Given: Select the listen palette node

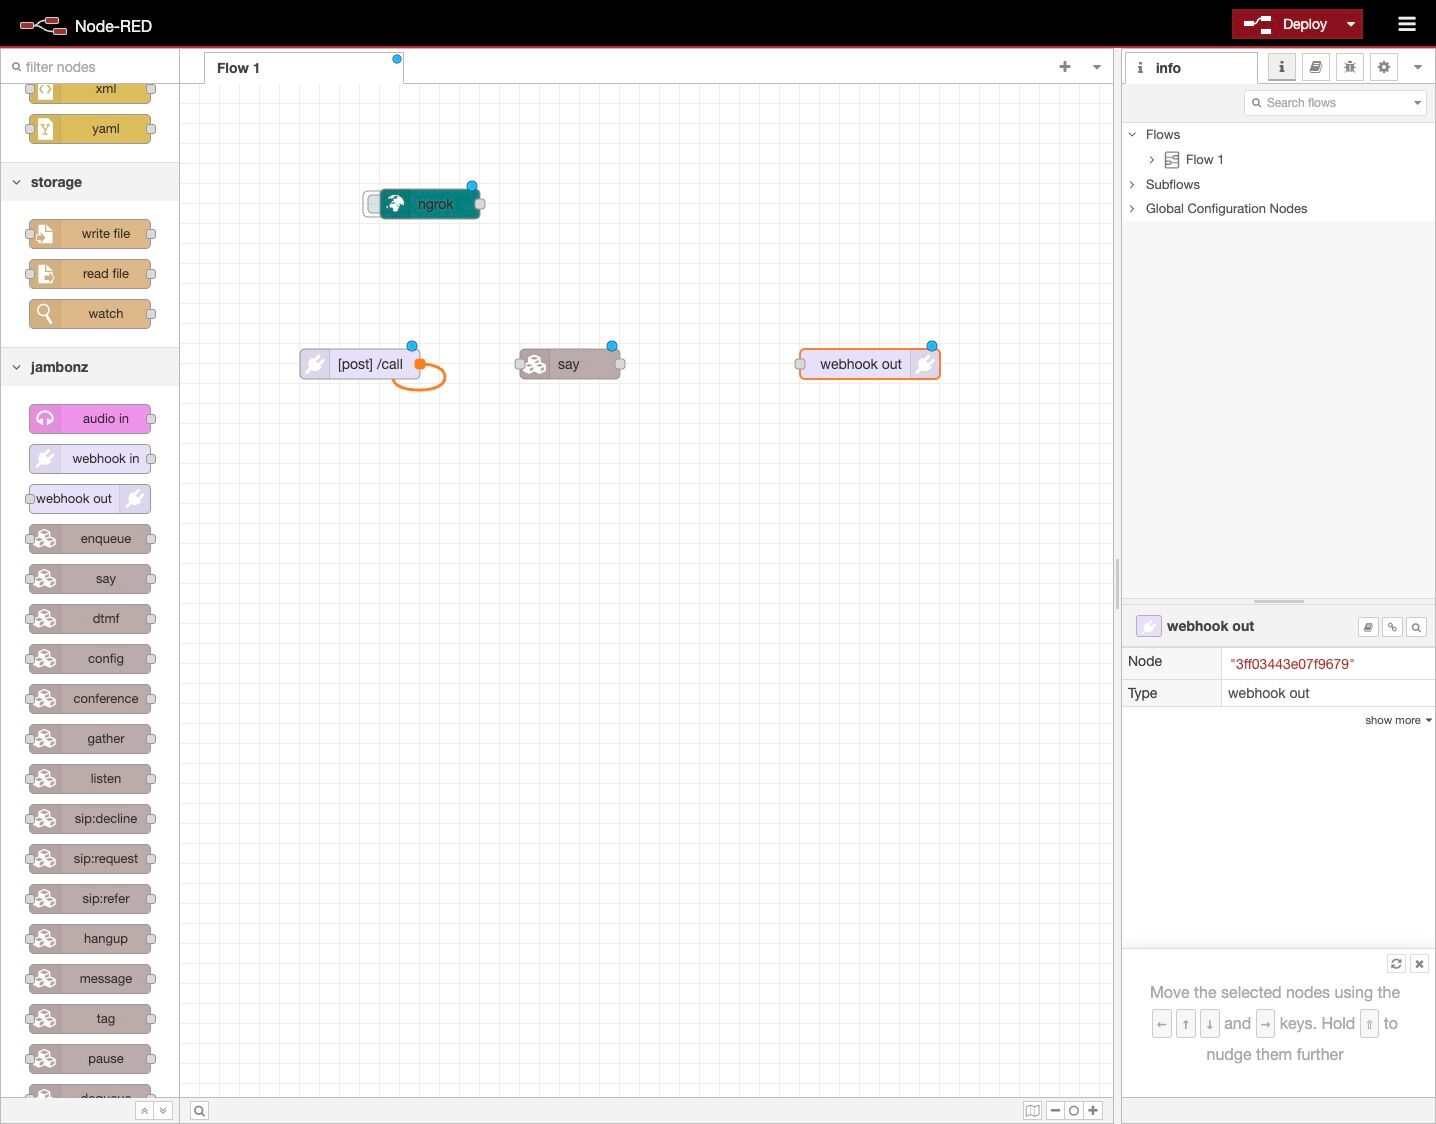Looking at the screenshot, I should tap(90, 779).
